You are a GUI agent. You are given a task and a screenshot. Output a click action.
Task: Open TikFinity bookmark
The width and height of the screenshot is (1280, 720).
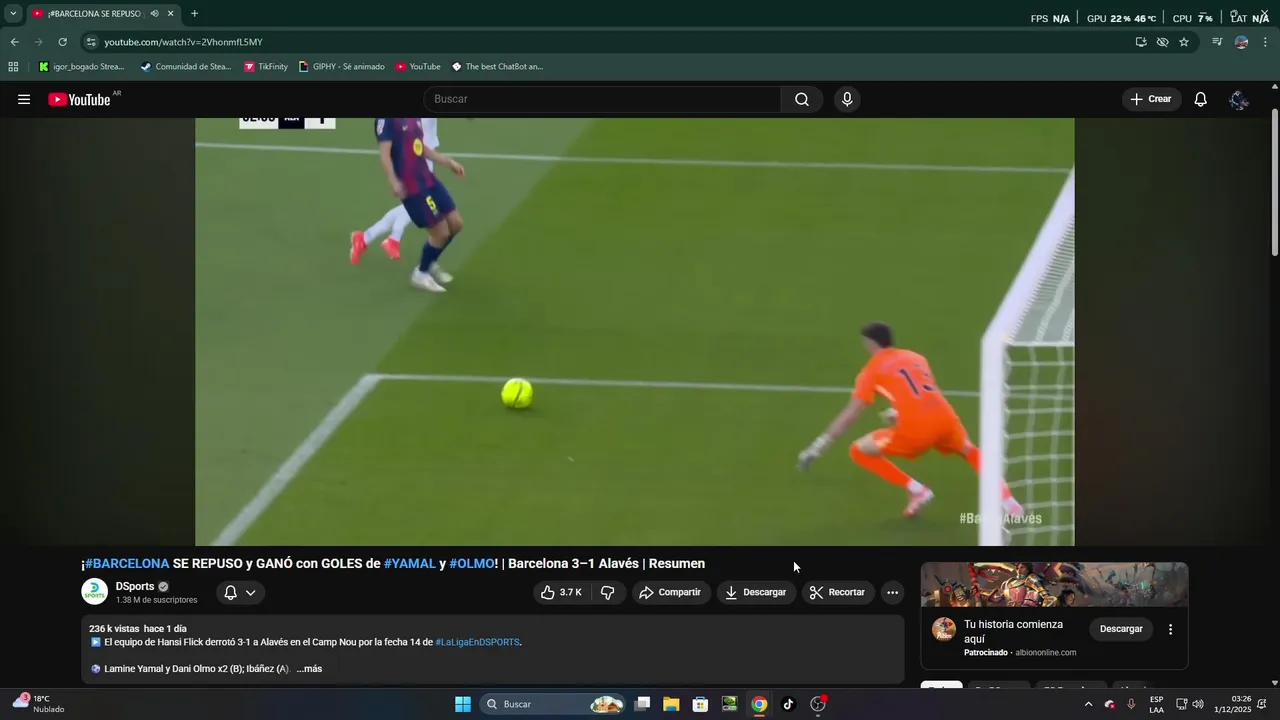[266, 67]
